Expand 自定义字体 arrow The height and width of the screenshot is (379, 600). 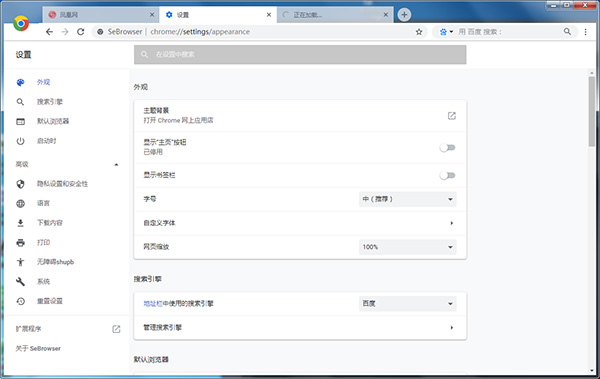pyautogui.click(x=452, y=223)
